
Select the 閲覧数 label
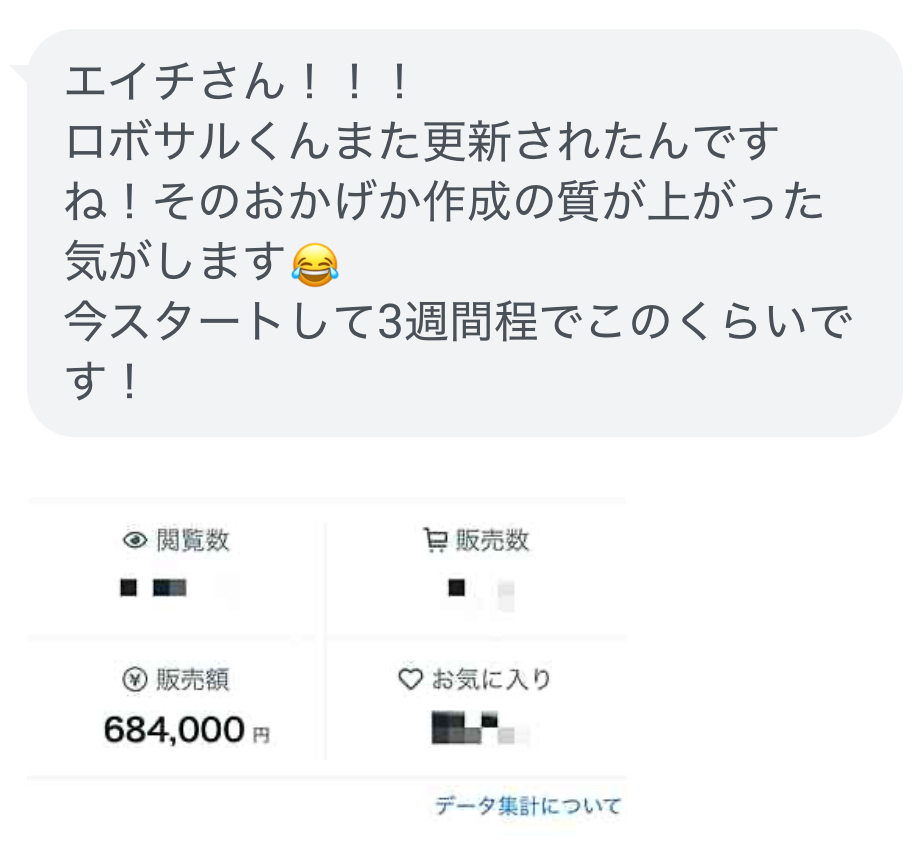tap(193, 541)
